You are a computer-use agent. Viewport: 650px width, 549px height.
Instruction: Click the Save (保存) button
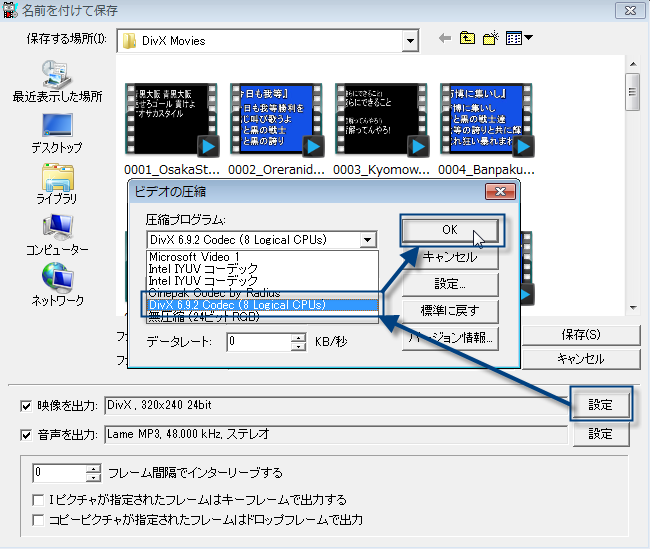(580, 335)
